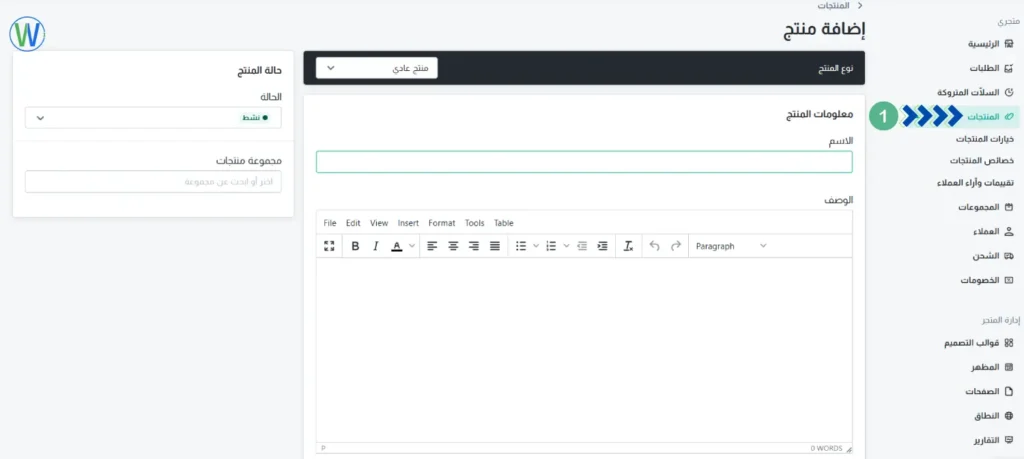Click the product name (الاسم) input field

(584, 162)
